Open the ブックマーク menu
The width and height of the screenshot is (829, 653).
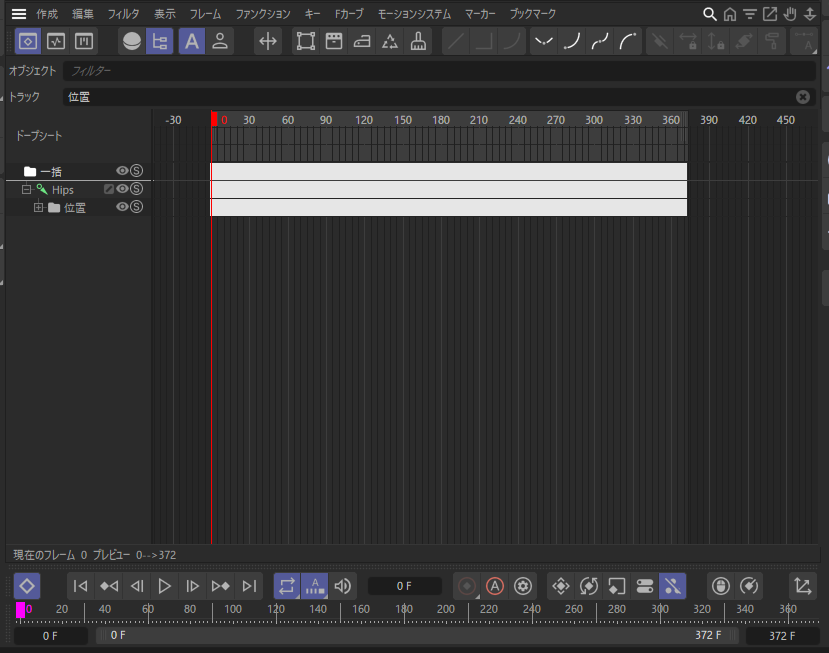(532, 14)
